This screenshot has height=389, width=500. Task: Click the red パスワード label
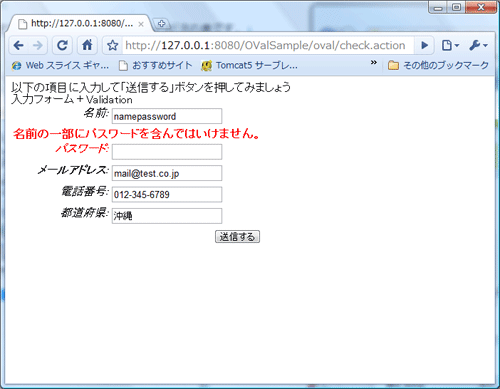tap(82, 148)
